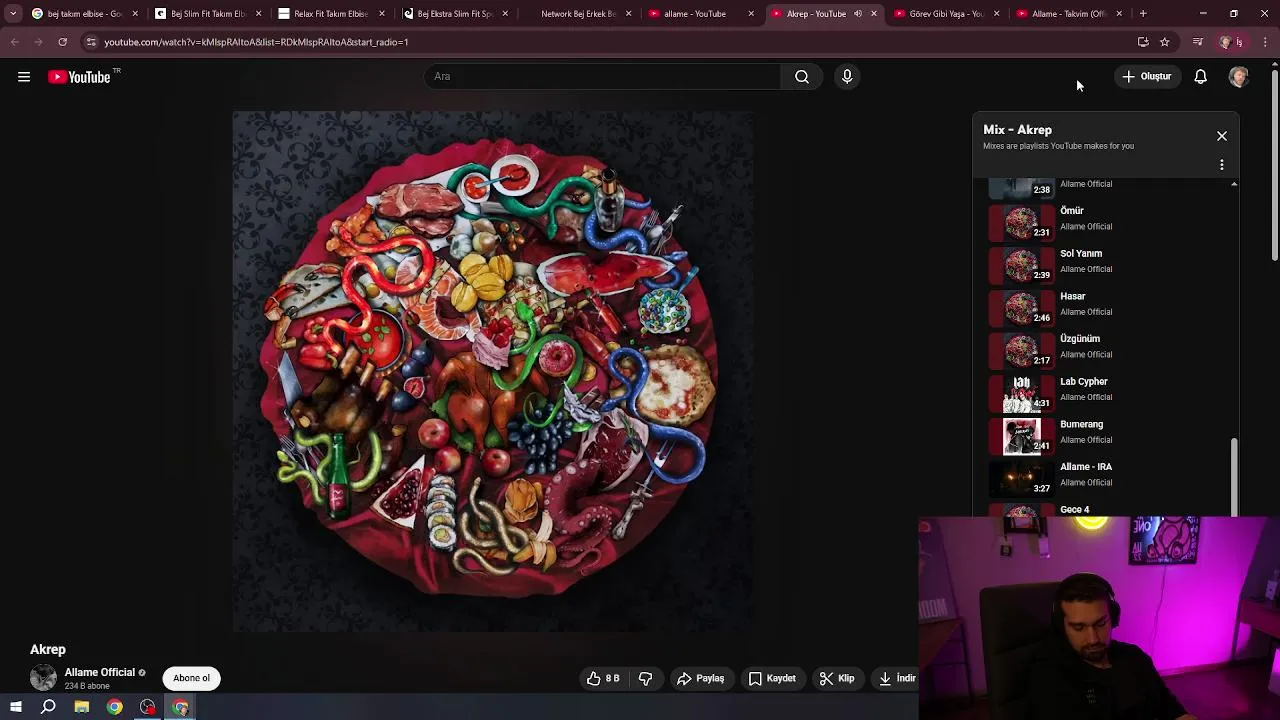Click the Akrep video title
1280x720 pixels.
pos(48,650)
